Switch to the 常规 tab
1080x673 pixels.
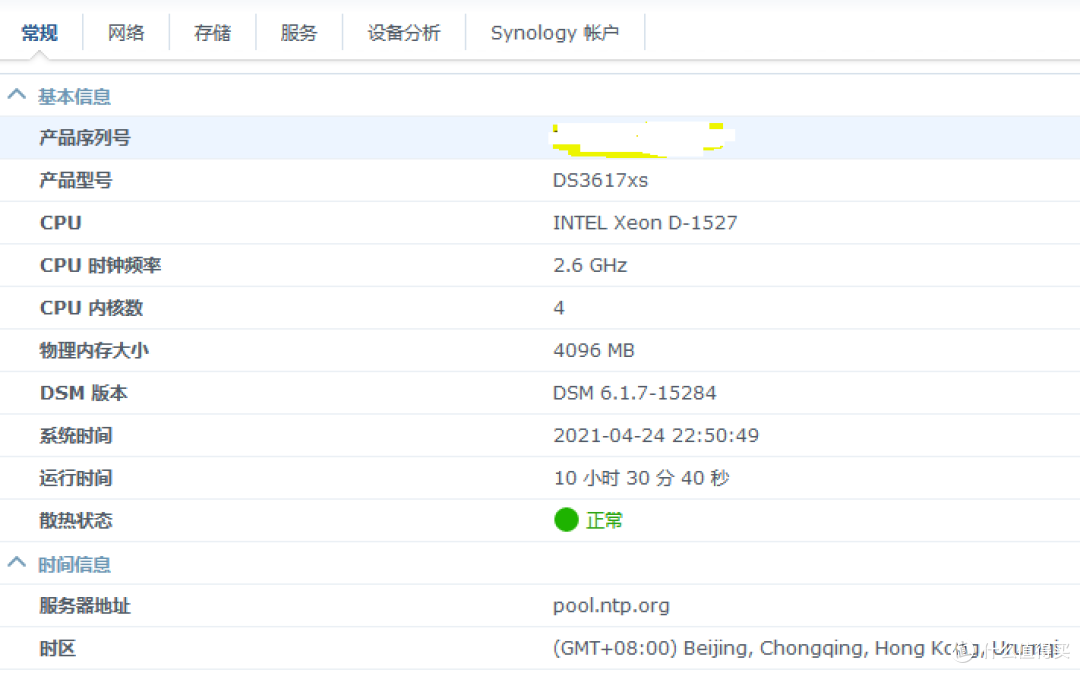pyautogui.click(x=40, y=33)
